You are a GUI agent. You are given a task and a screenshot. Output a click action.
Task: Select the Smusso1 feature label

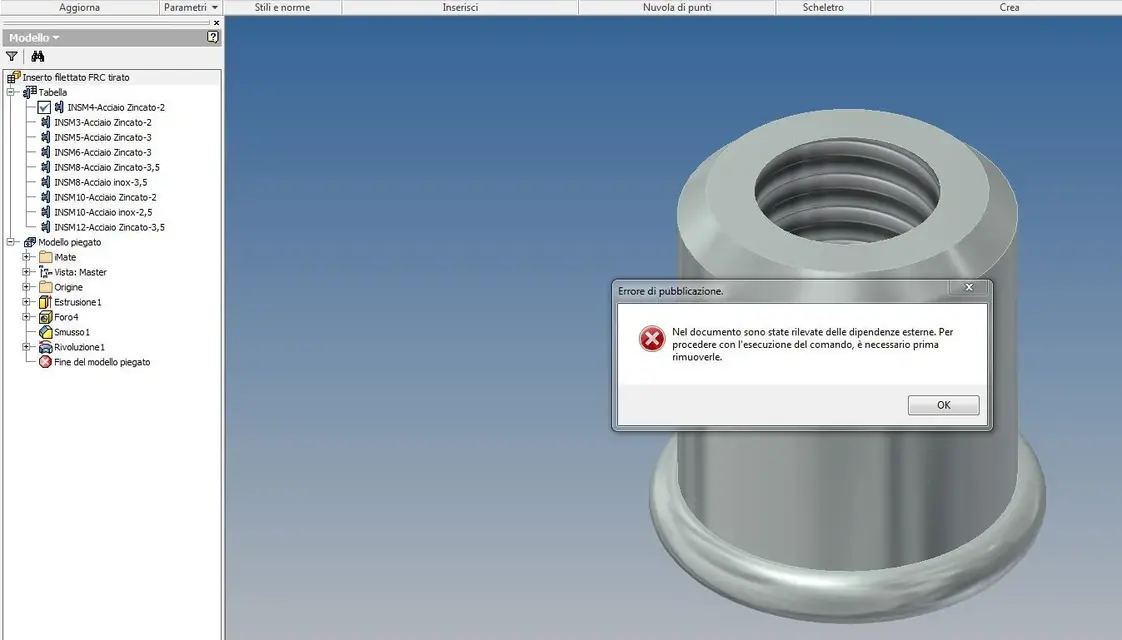tap(72, 332)
